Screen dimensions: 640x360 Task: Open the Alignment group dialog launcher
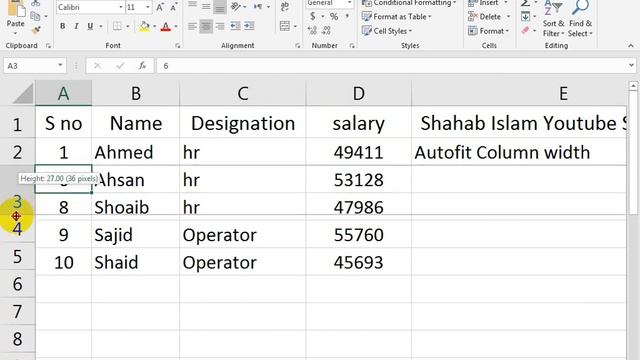[298, 46]
